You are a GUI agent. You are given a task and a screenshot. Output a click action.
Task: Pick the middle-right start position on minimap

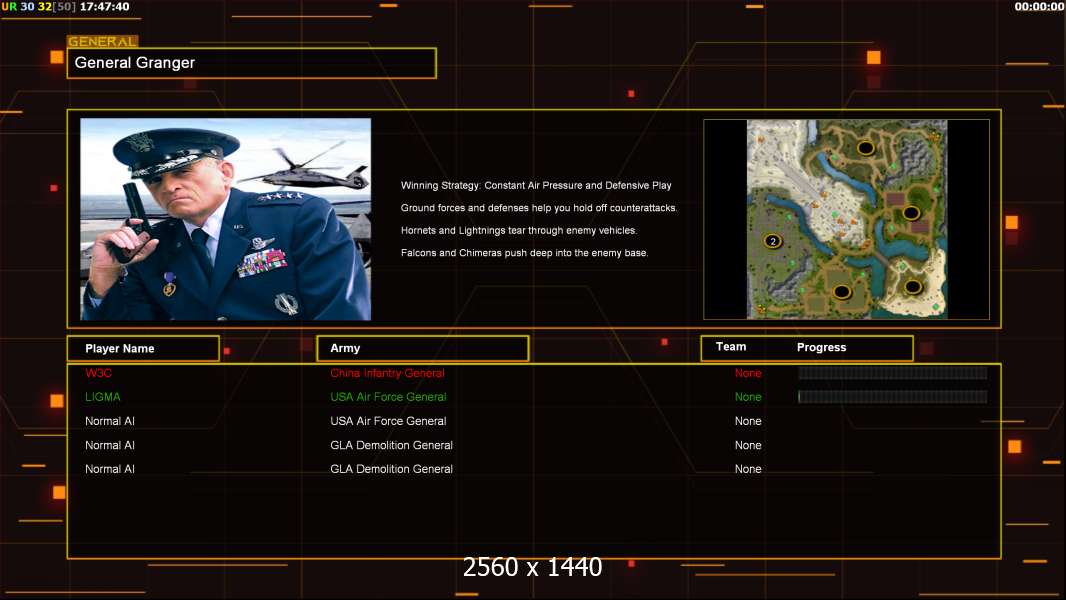[x=911, y=213]
